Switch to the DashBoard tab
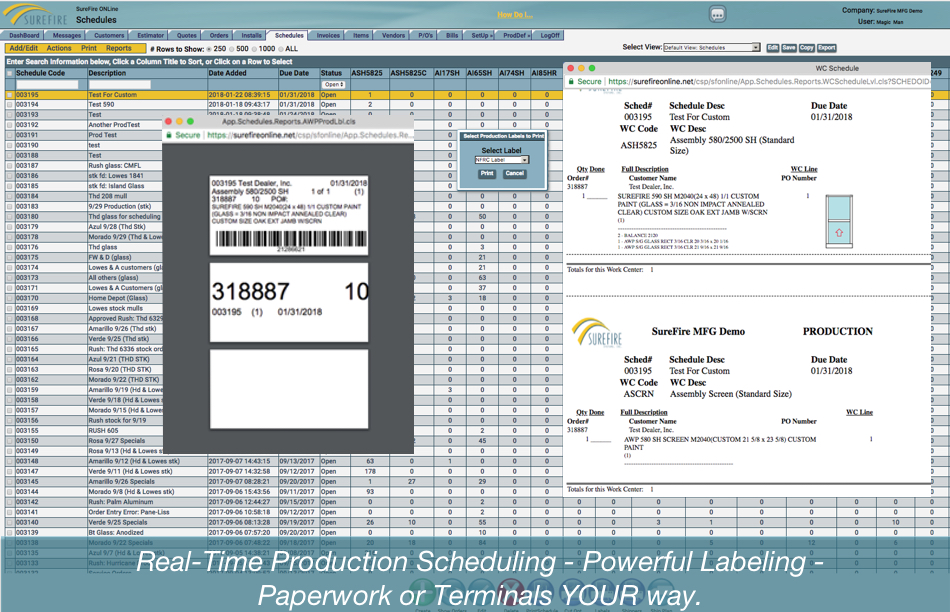This screenshot has height=612, width=950. [24, 36]
